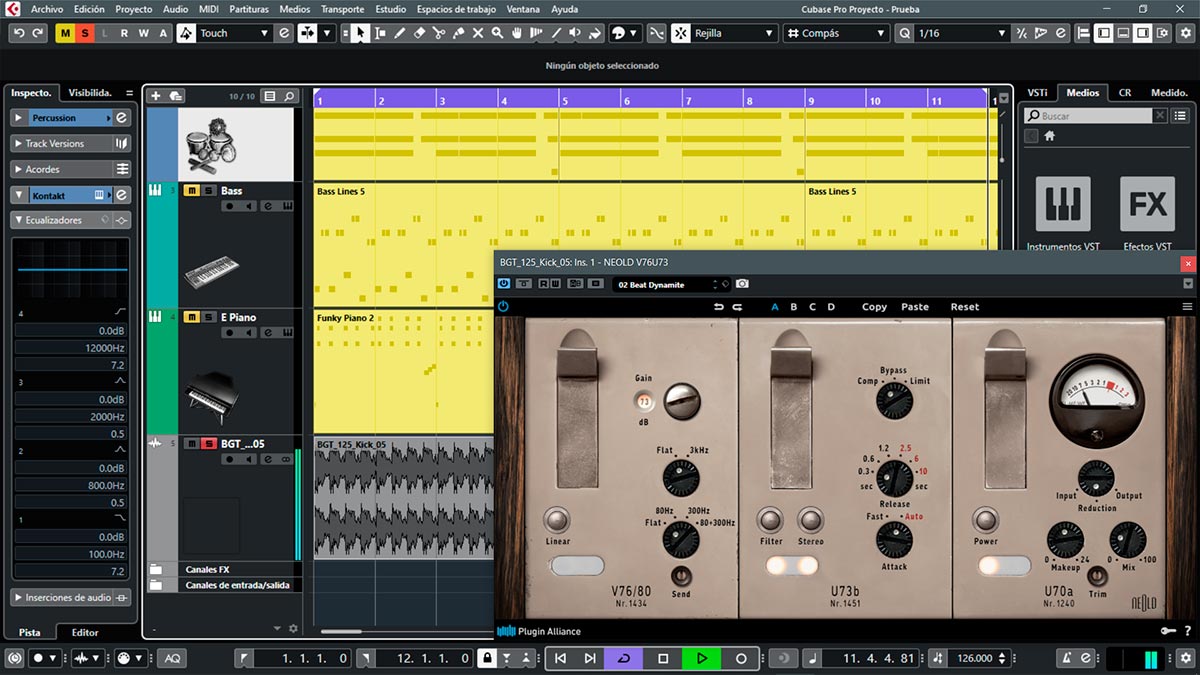1200x675 pixels.
Task: Select the Range Selection tool
Action: [380, 33]
